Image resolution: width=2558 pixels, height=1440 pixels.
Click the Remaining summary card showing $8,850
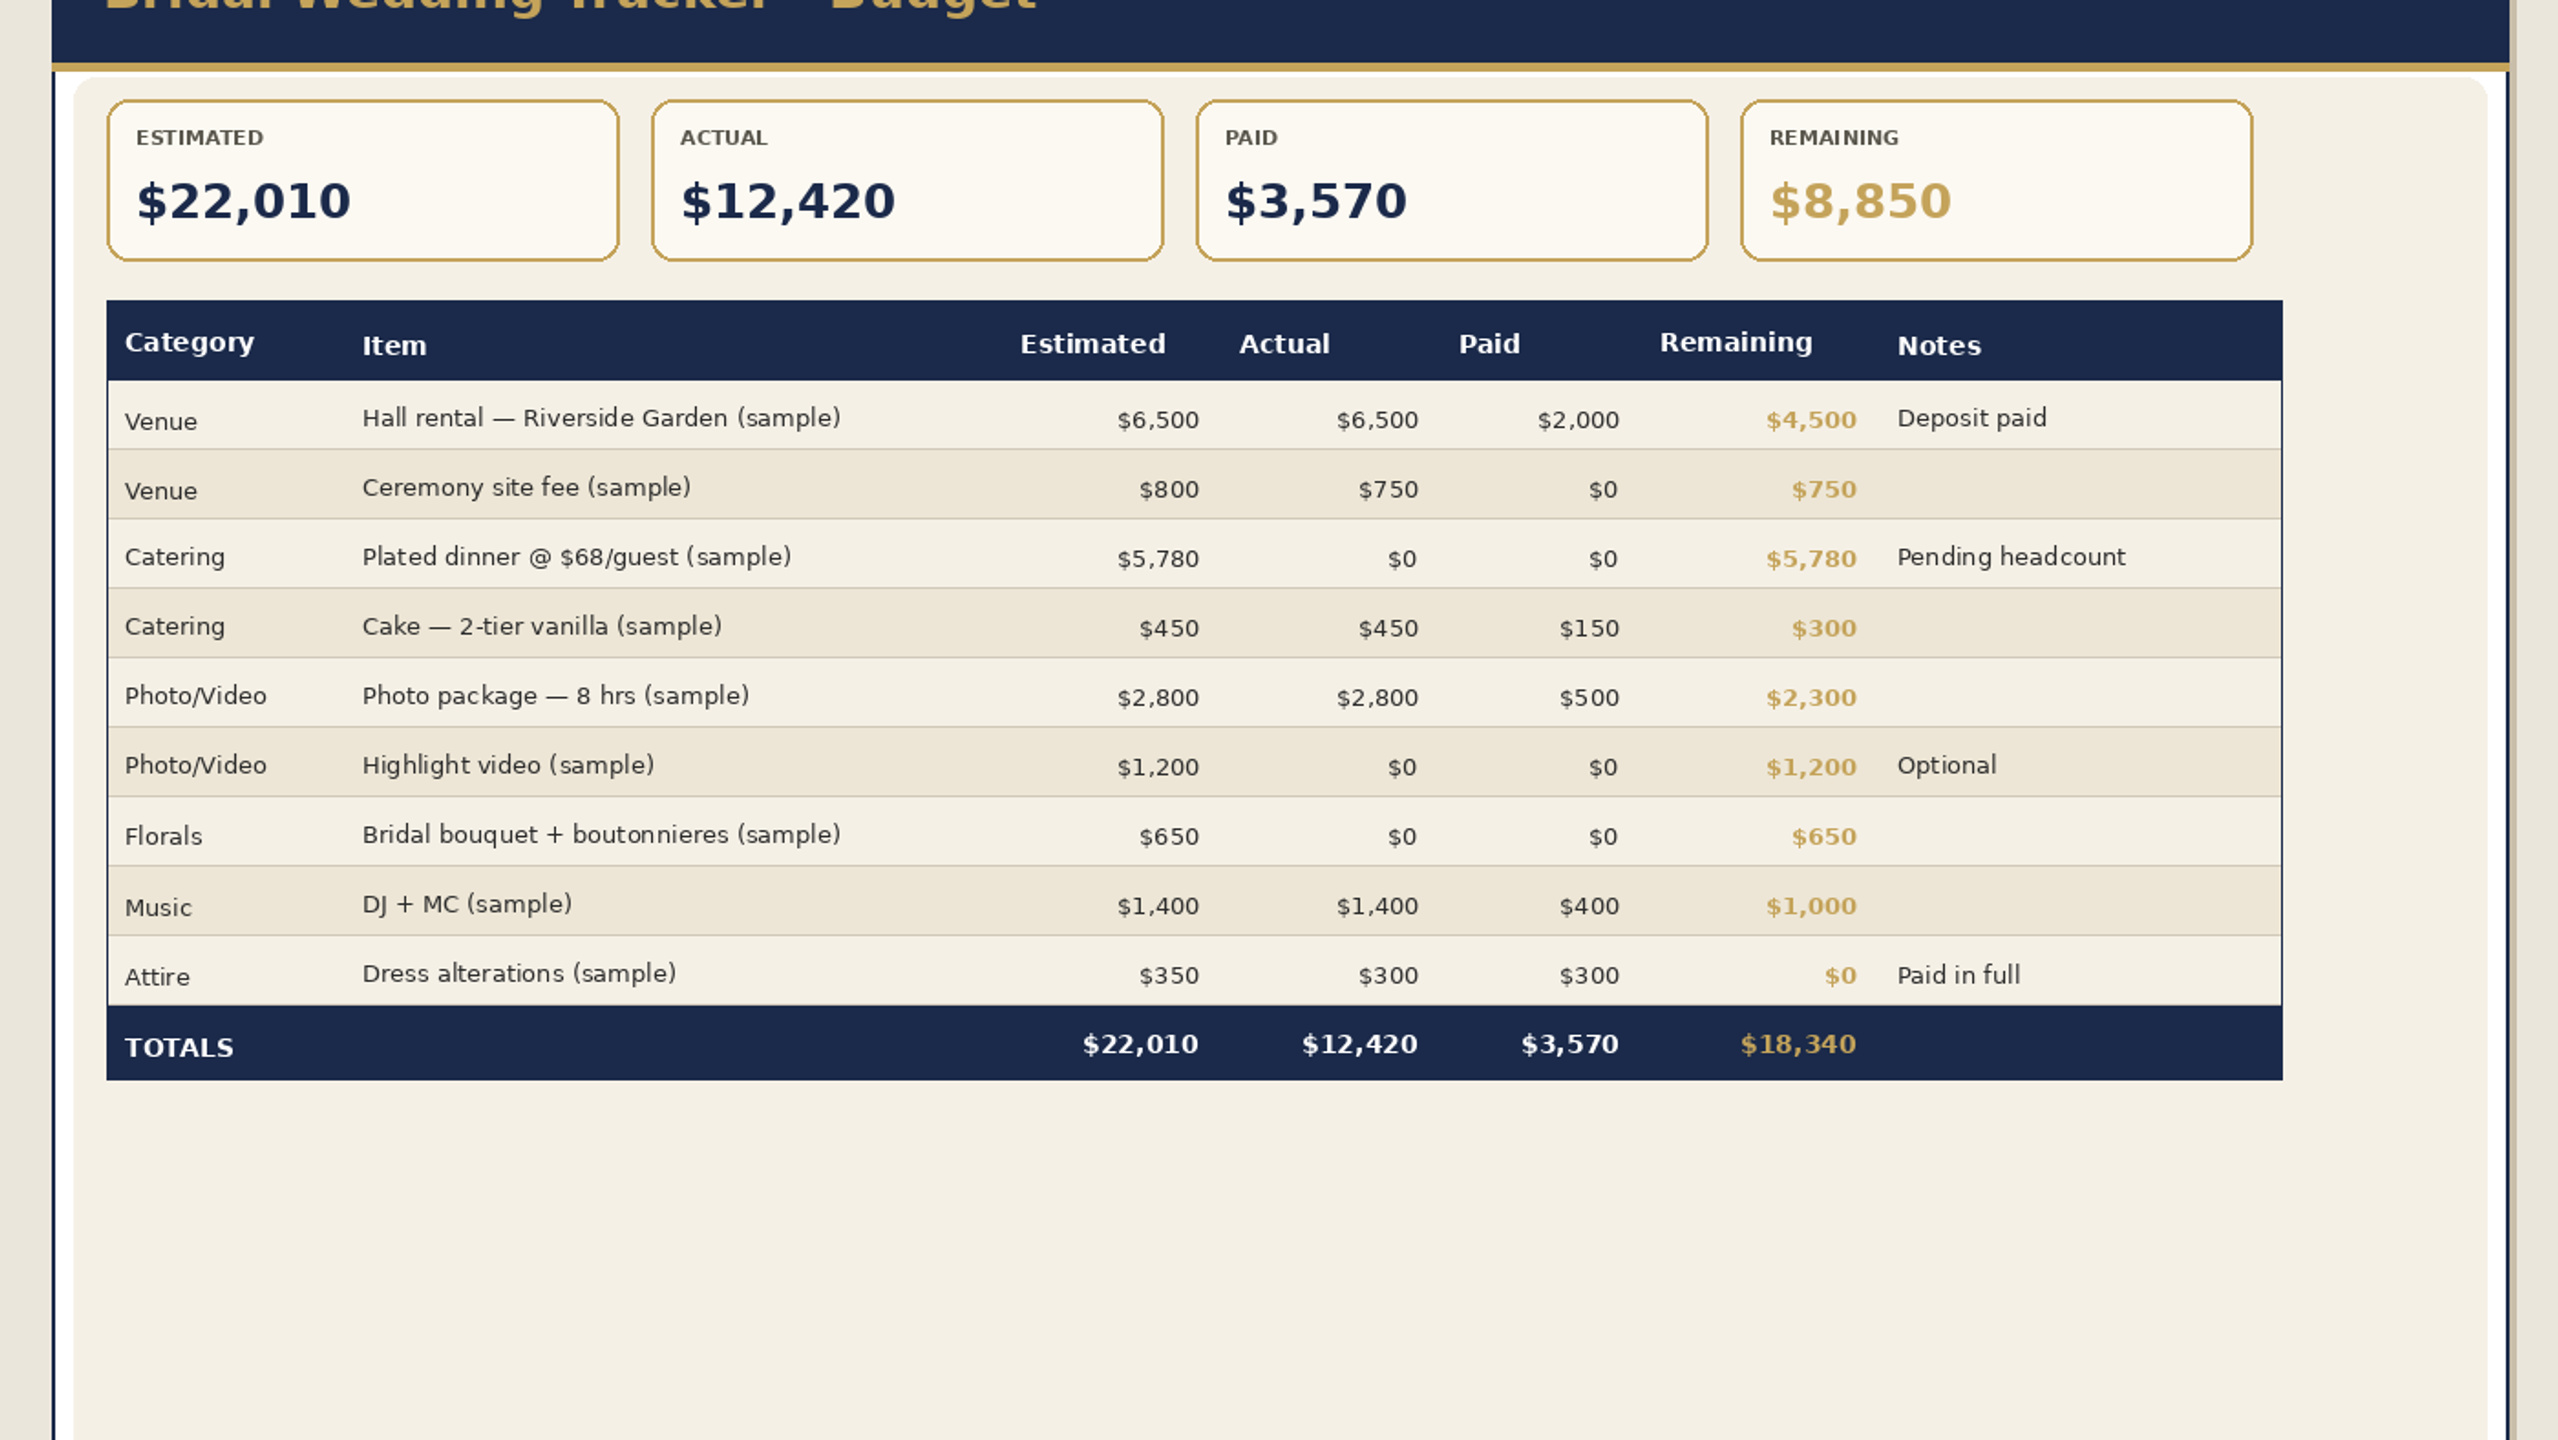click(x=1996, y=180)
